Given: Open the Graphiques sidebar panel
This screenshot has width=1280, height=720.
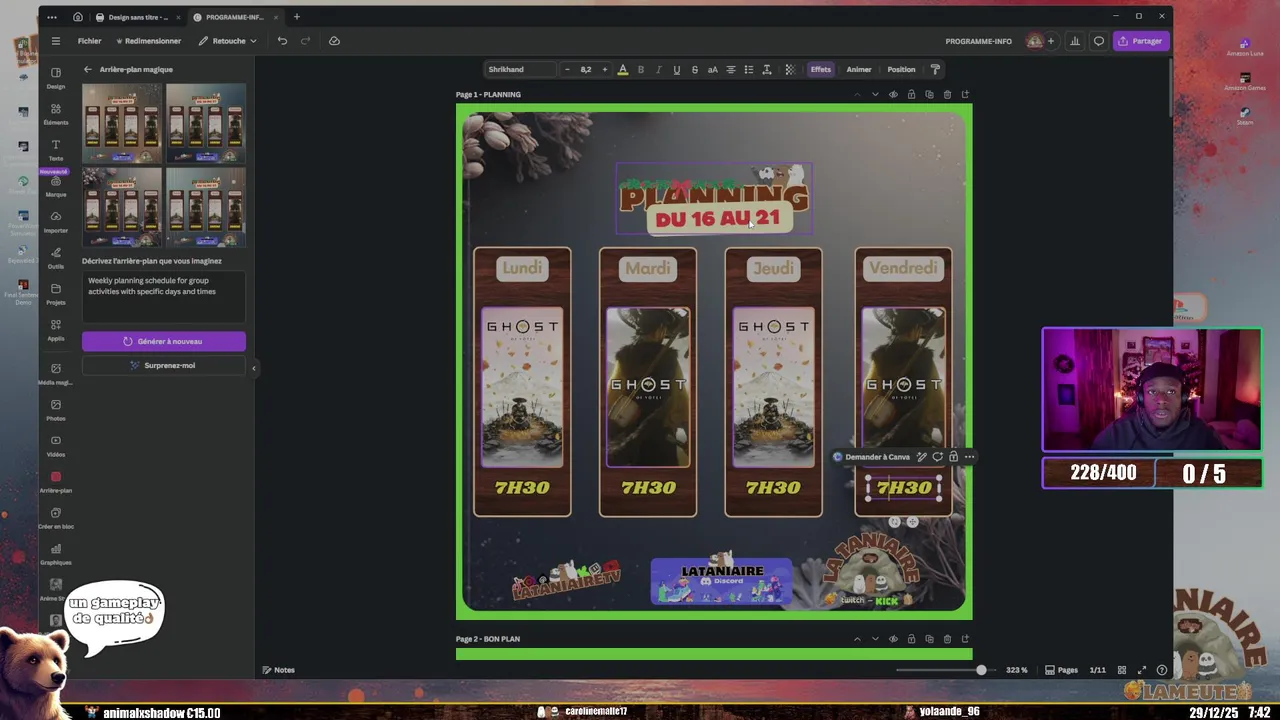Looking at the screenshot, I should pos(56,554).
